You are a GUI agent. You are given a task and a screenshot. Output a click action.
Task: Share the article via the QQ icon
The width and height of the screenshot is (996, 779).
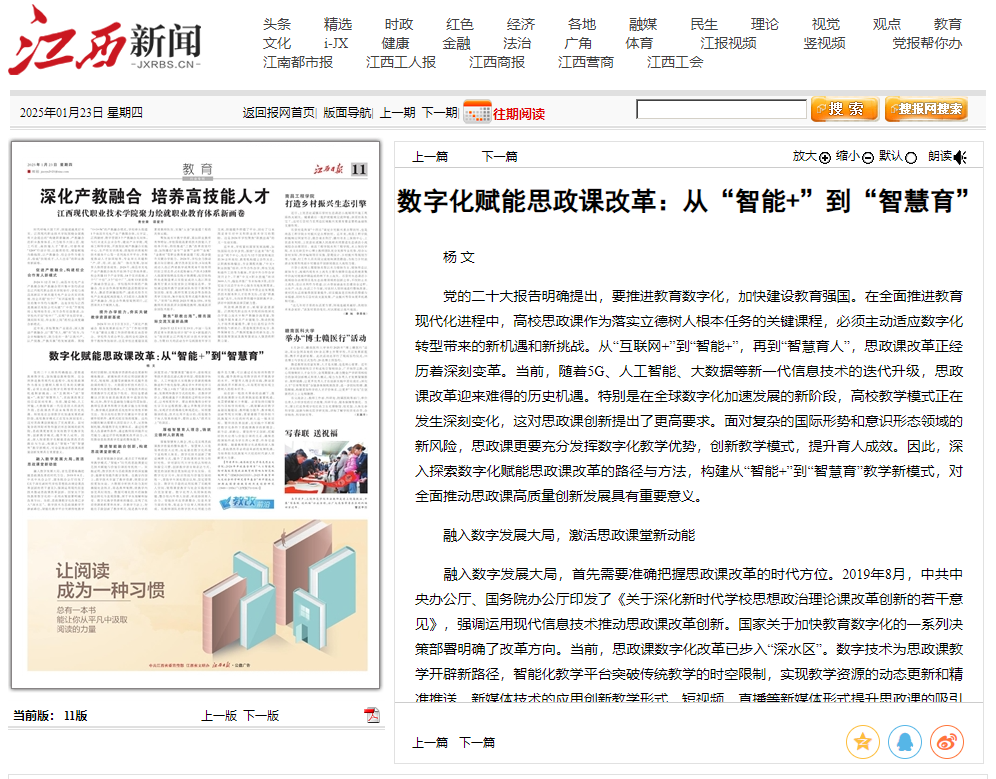click(x=904, y=741)
